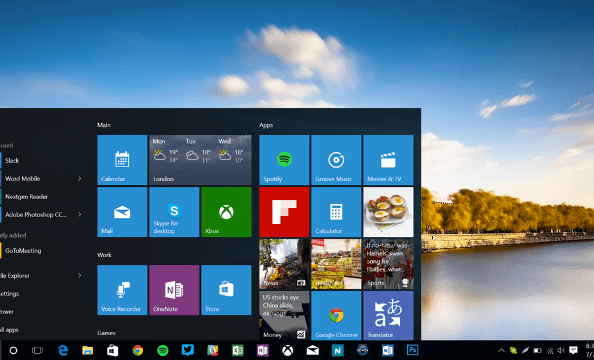Viewport: 594px width, 360px height.
Task: Open Edge browser from taskbar
Action: tap(63, 351)
